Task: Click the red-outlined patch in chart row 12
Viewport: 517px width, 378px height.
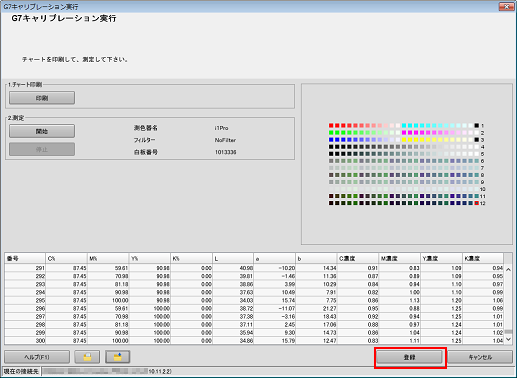Action: [x=477, y=203]
